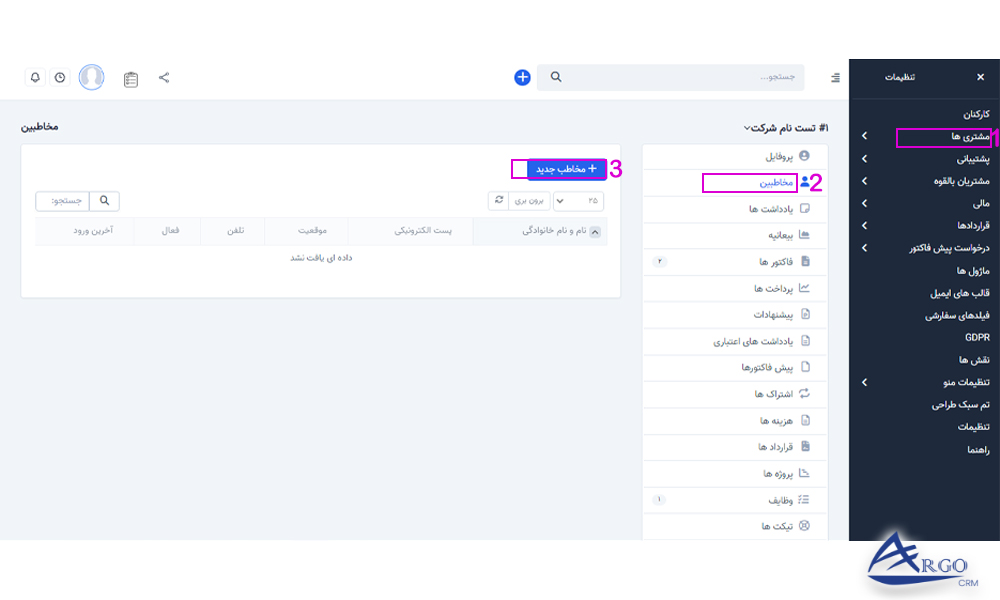Switch to the تیکت ها tab
This screenshot has height=600, width=1000.
pos(785,526)
